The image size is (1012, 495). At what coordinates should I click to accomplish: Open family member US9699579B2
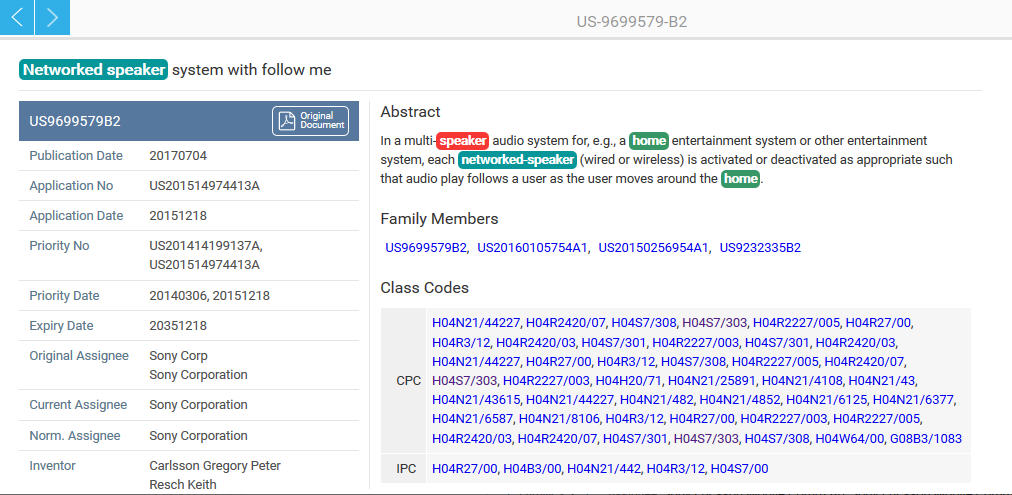(426, 247)
